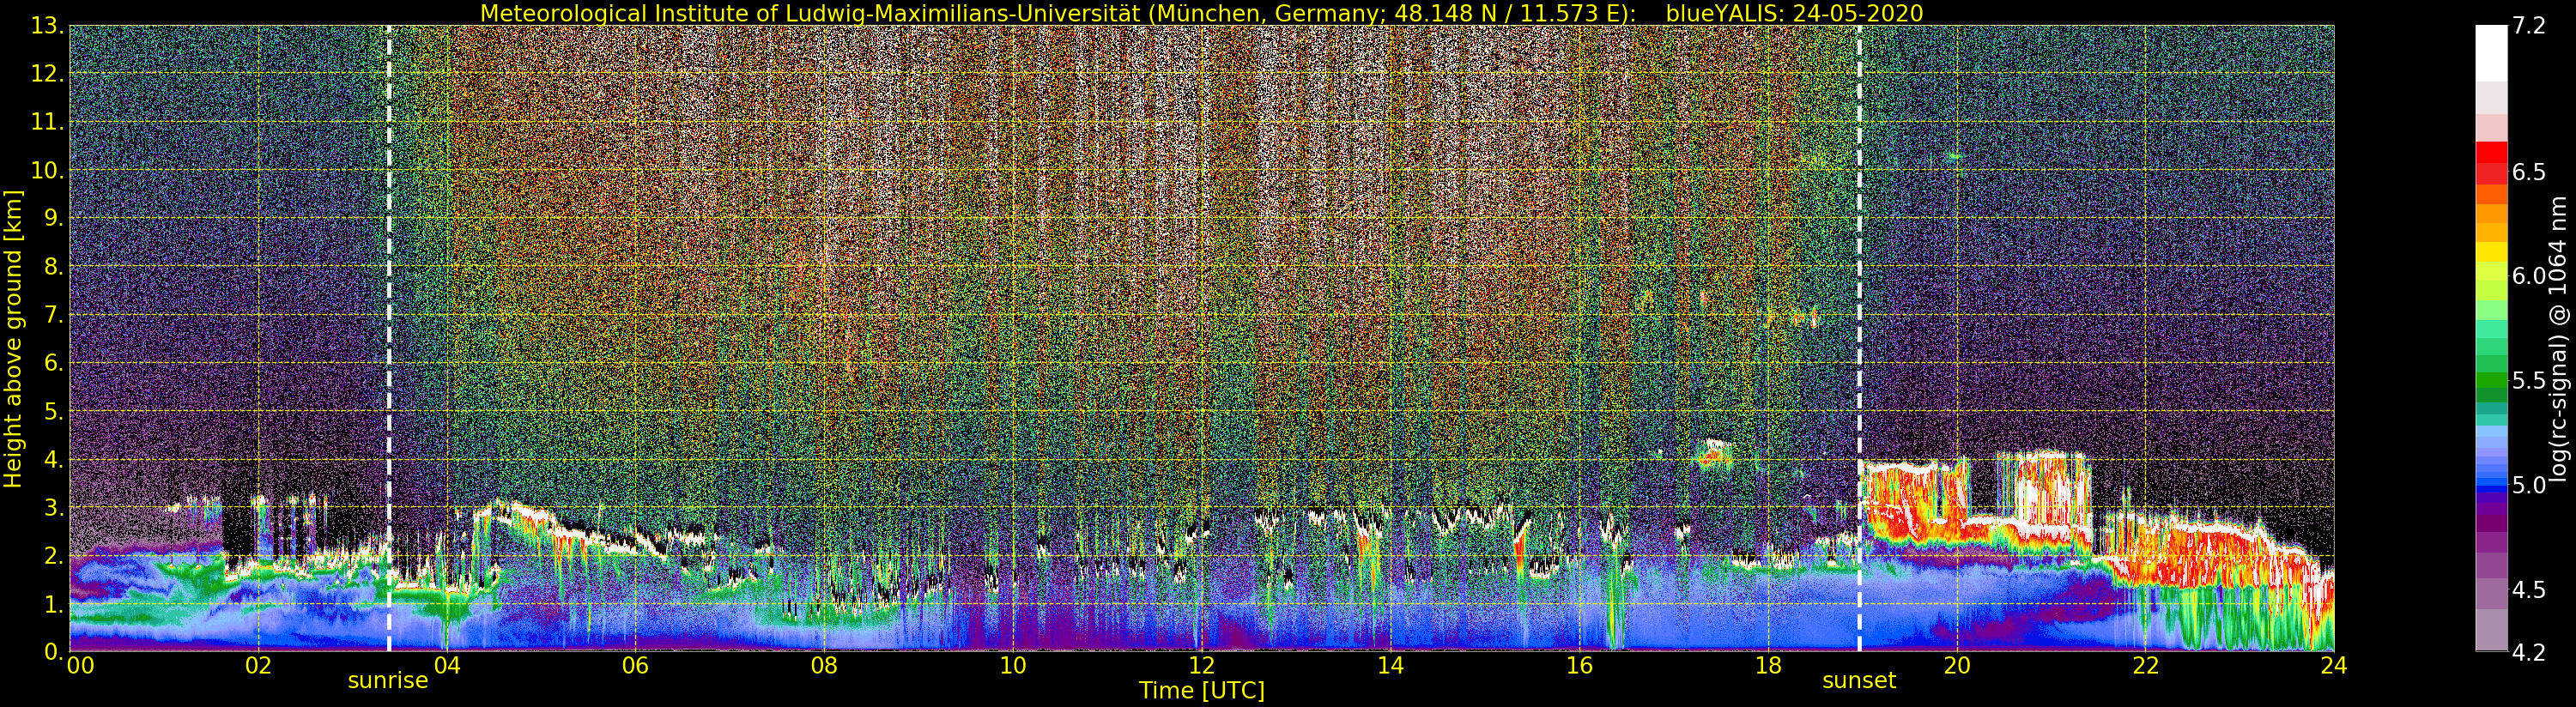Click the time axis tick label '22'
The width and height of the screenshot is (2576, 707).
(x=2145, y=665)
